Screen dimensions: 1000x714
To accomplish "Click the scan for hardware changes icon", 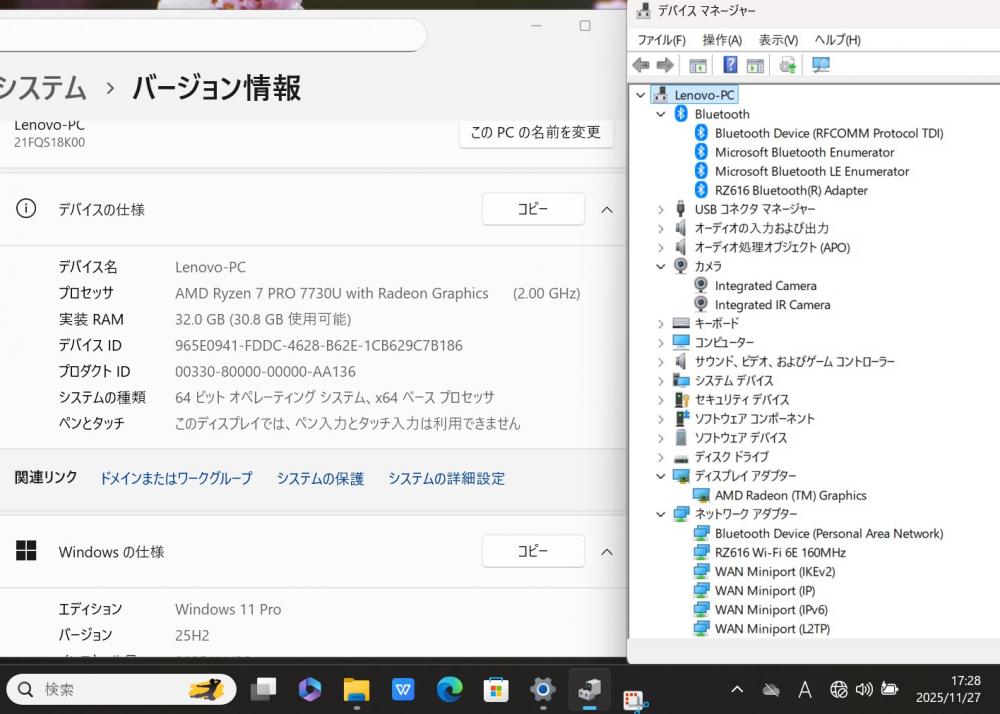I will point(821,65).
